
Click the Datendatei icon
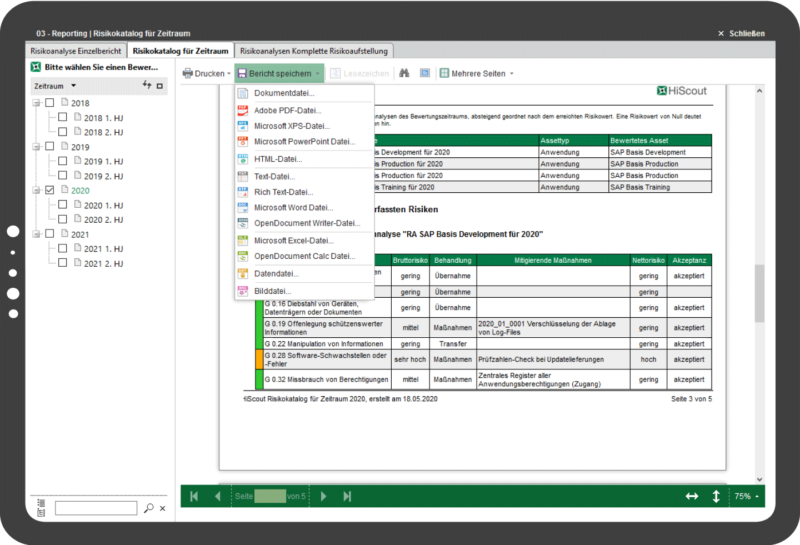243,274
